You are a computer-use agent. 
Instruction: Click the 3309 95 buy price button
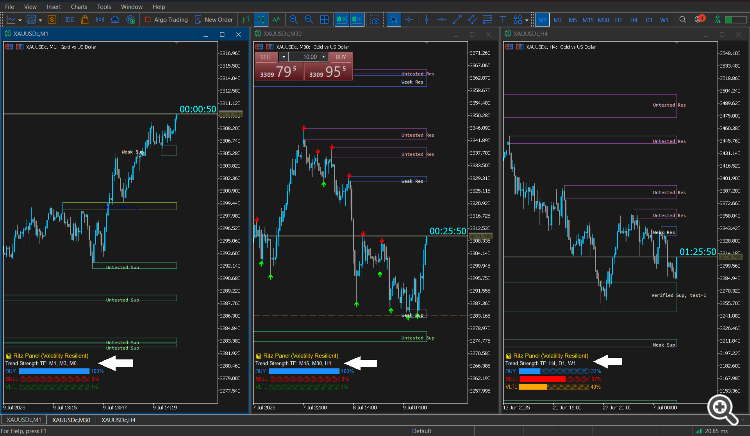coord(329,72)
